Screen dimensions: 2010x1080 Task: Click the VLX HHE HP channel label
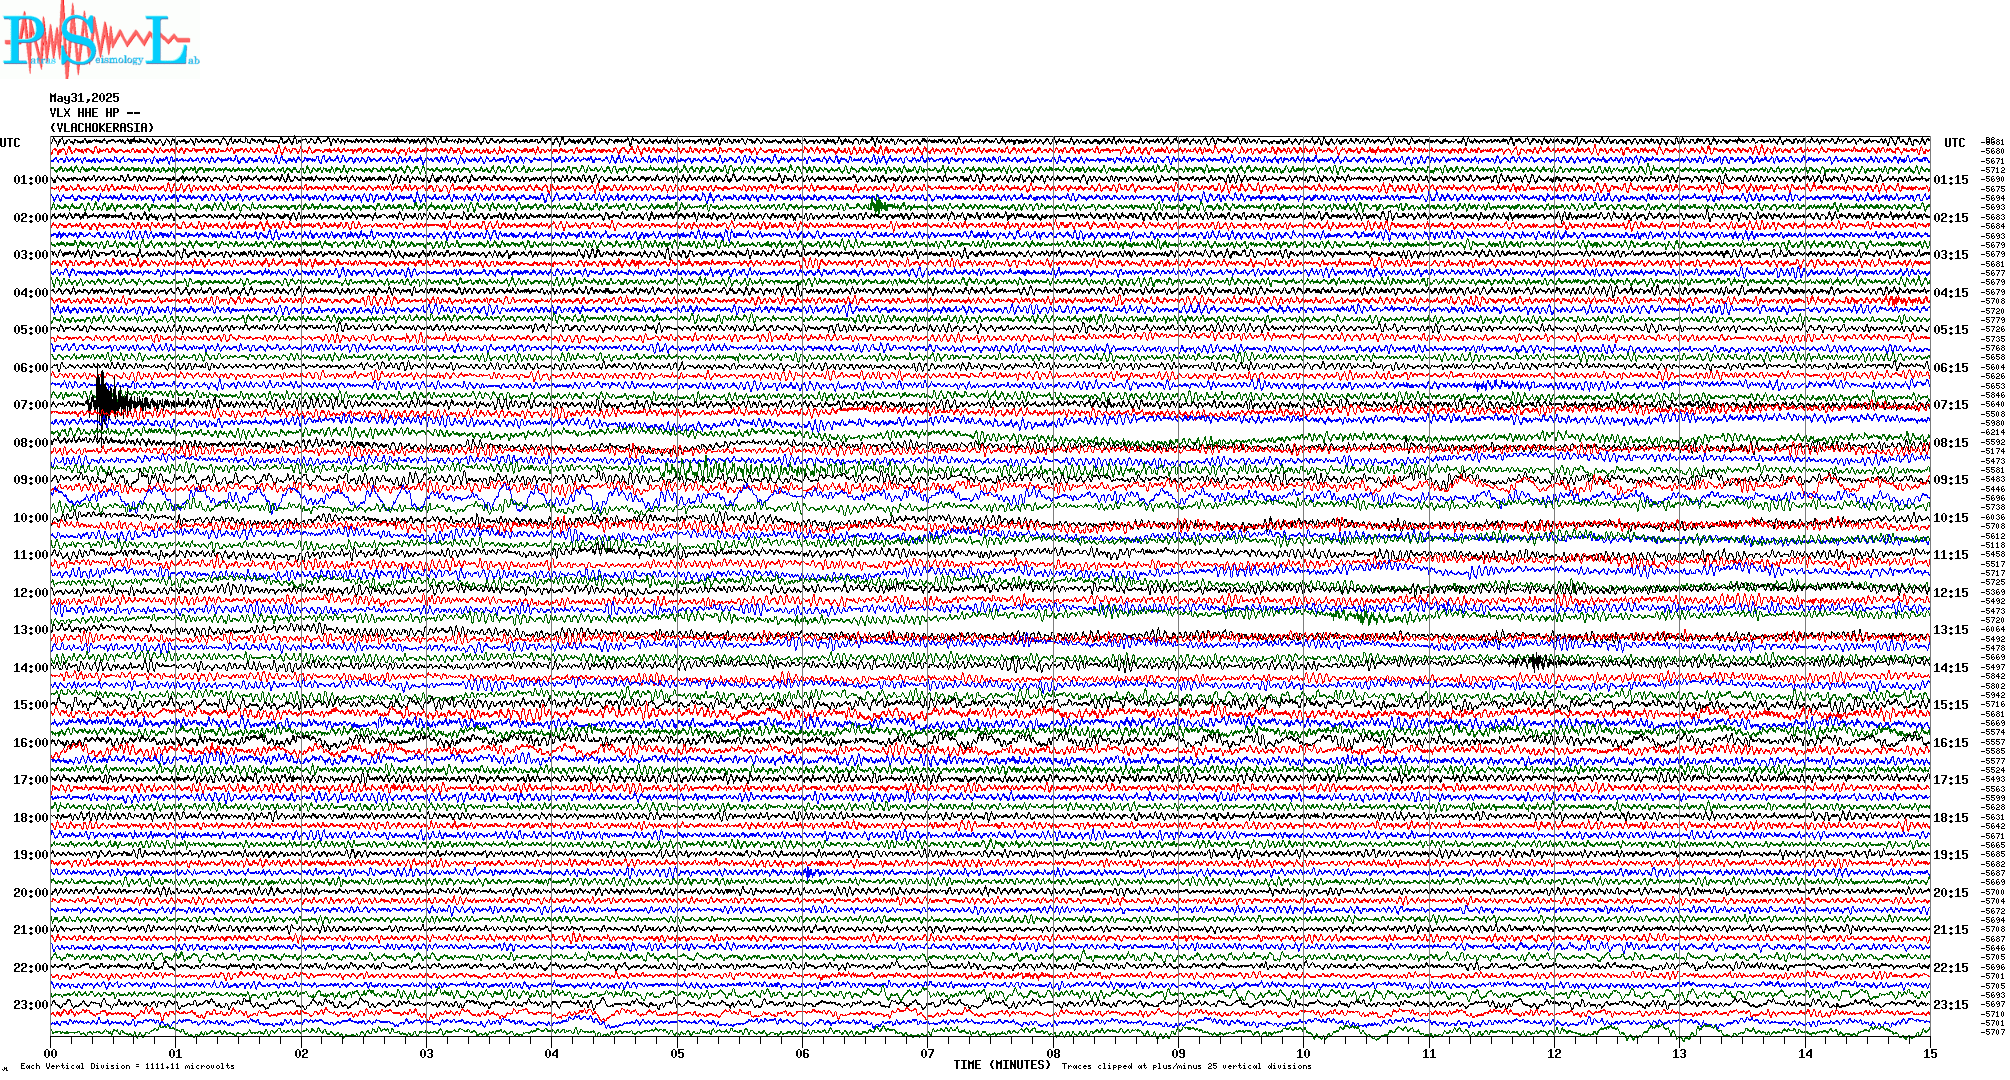95,113
